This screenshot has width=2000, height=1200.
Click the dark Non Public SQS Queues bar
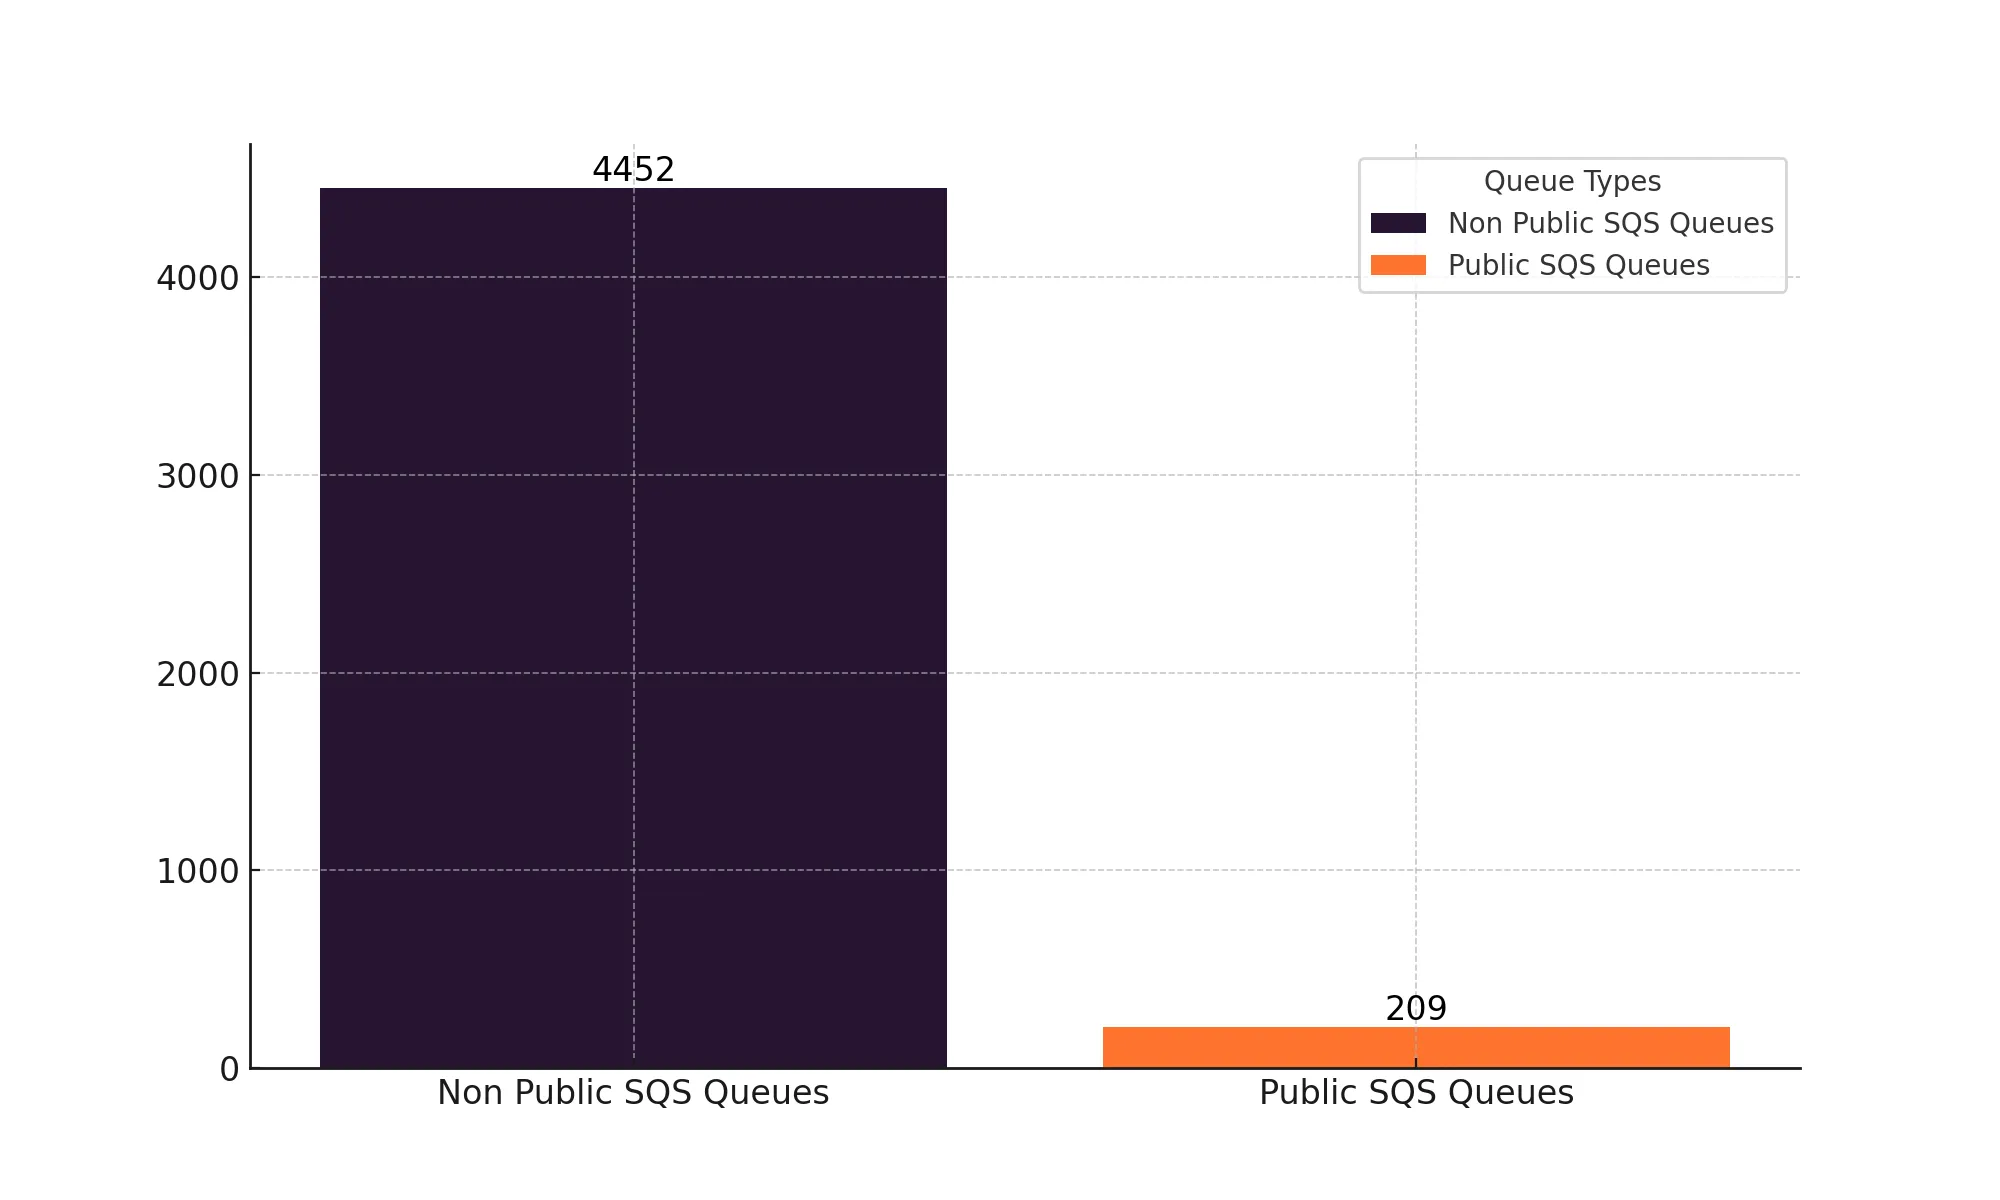[633, 628]
